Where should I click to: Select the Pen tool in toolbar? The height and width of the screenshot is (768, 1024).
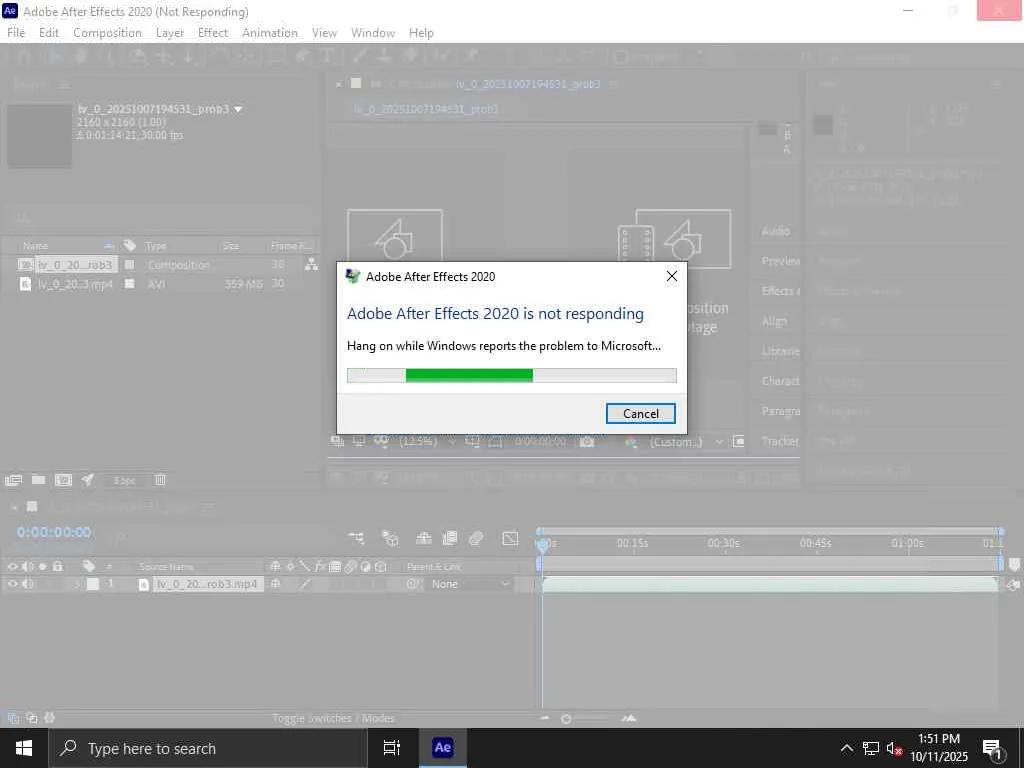(x=302, y=57)
